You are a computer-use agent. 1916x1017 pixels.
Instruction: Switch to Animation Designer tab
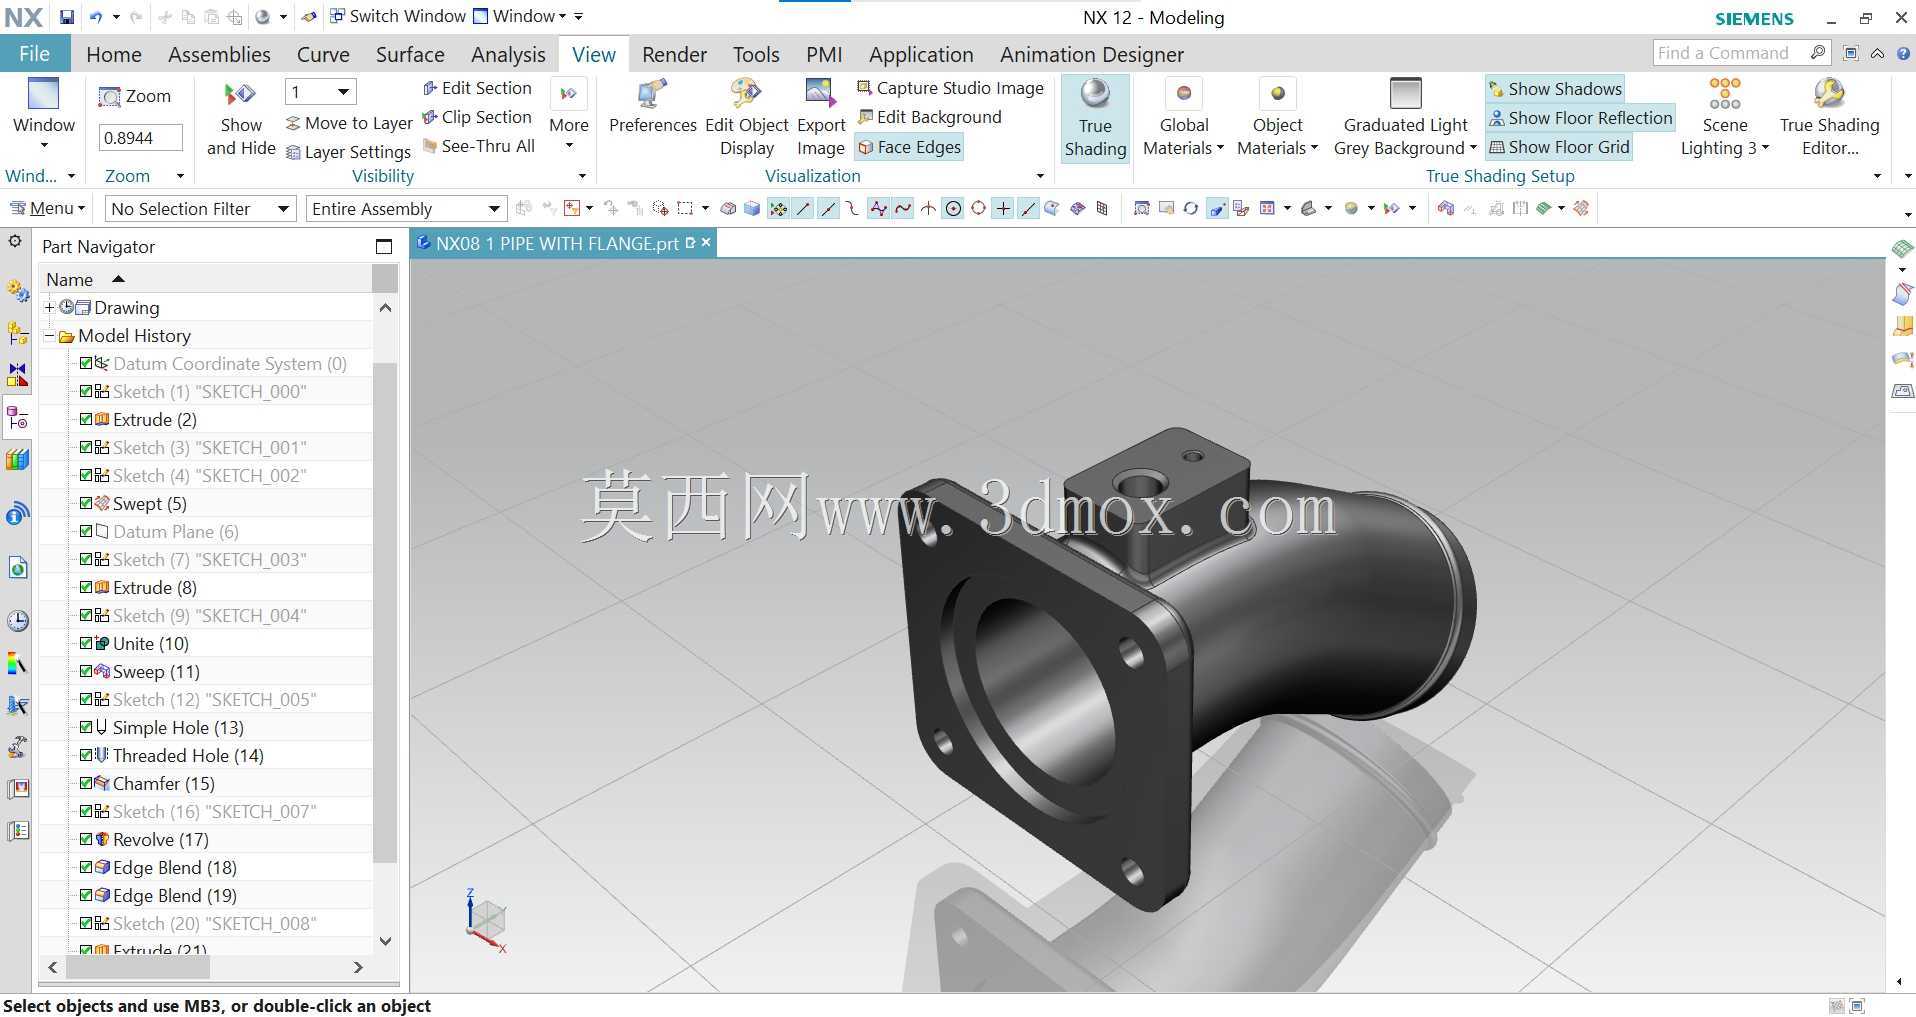pos(1092,54)
